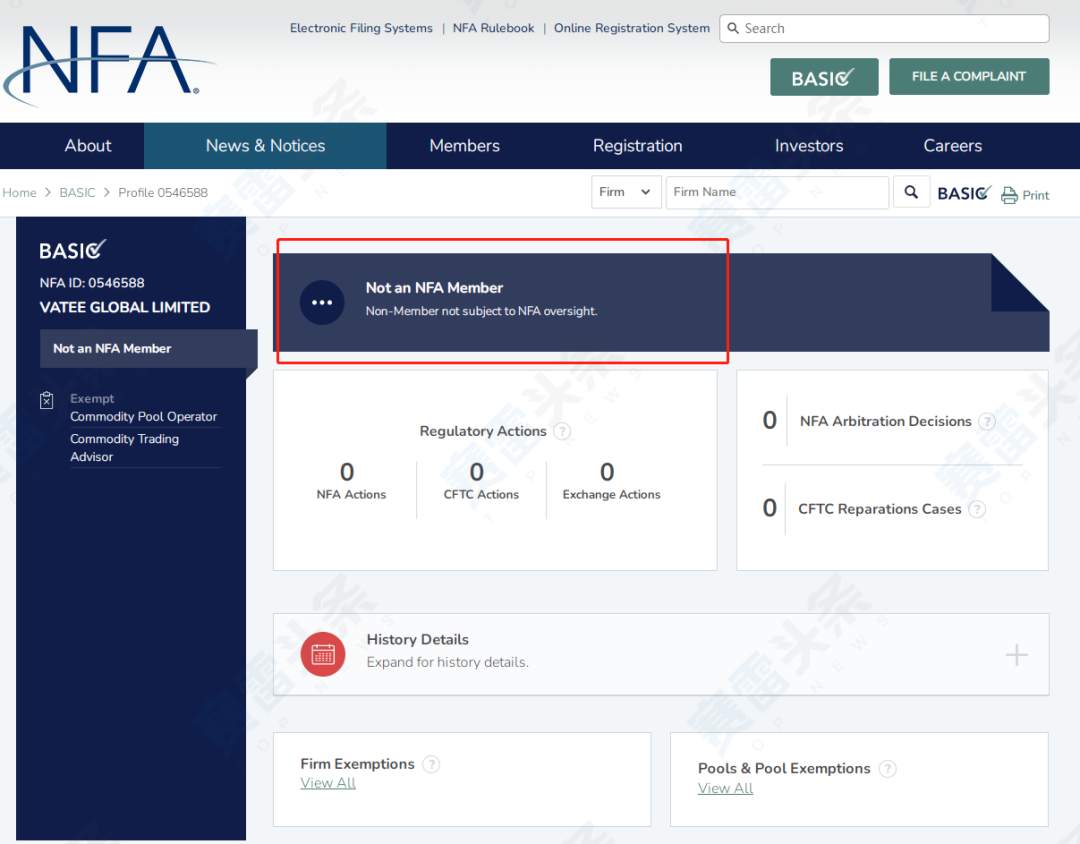
Task: Click the green BASIC button
Action: point(824,77)
